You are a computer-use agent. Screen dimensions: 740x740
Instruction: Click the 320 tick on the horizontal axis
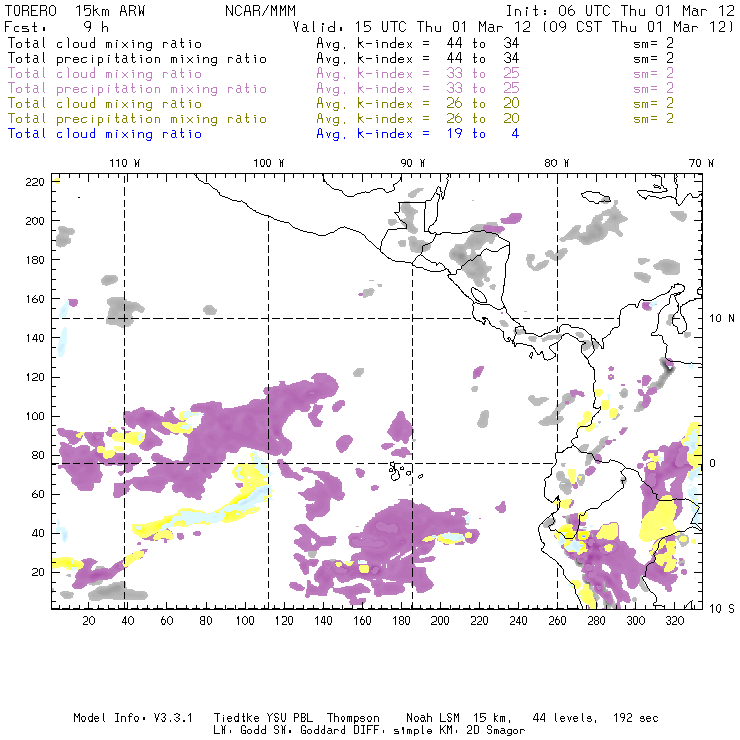point(674,621)
